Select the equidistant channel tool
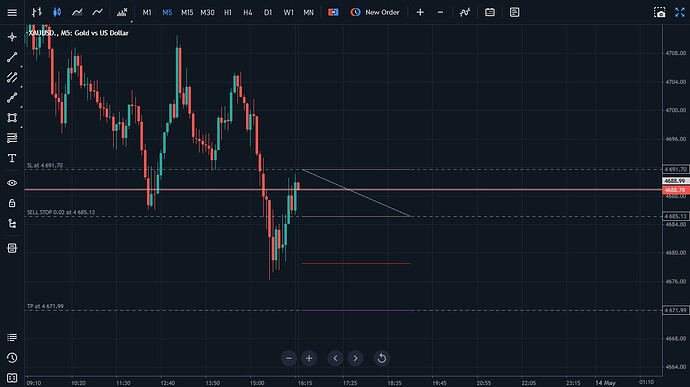The image size is (690, 387). click(x=12, y=77)
